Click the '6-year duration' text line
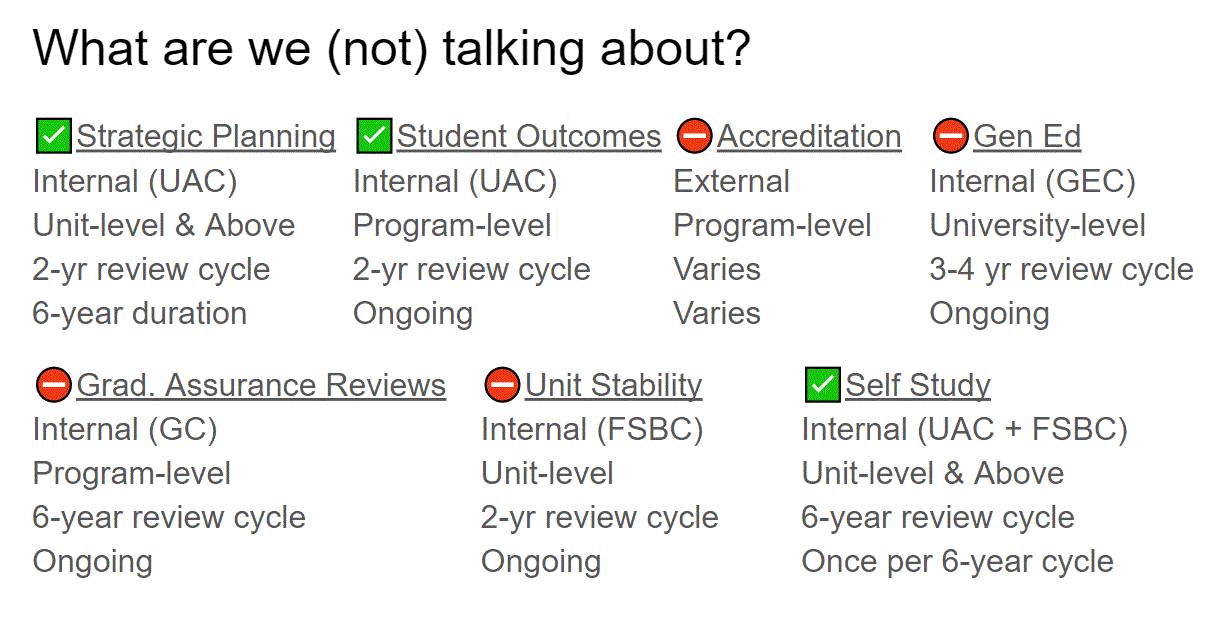This screenshot has width=1214, height=622. coord(139,313)
